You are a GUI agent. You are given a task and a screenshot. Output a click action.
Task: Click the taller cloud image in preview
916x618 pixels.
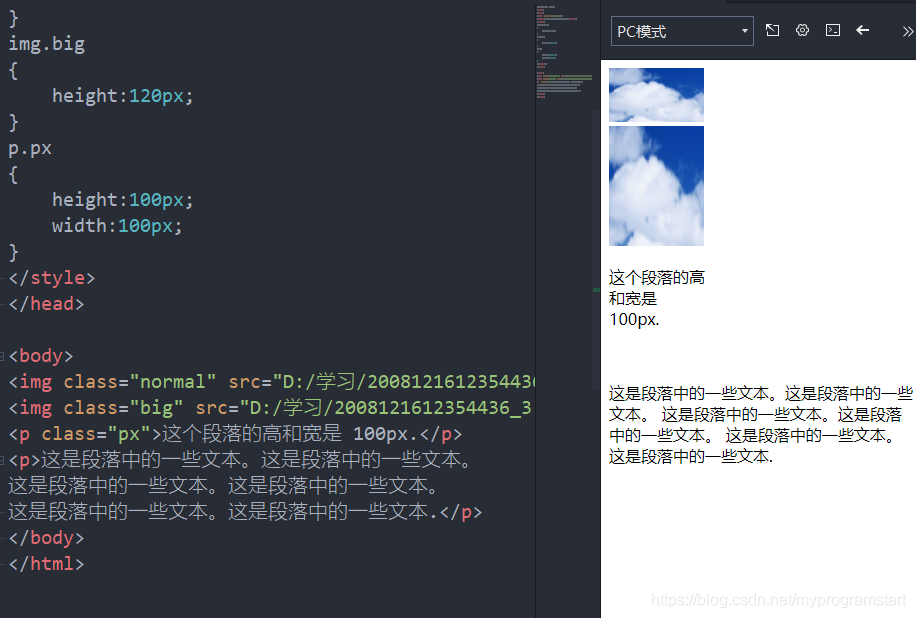(656, 186)
